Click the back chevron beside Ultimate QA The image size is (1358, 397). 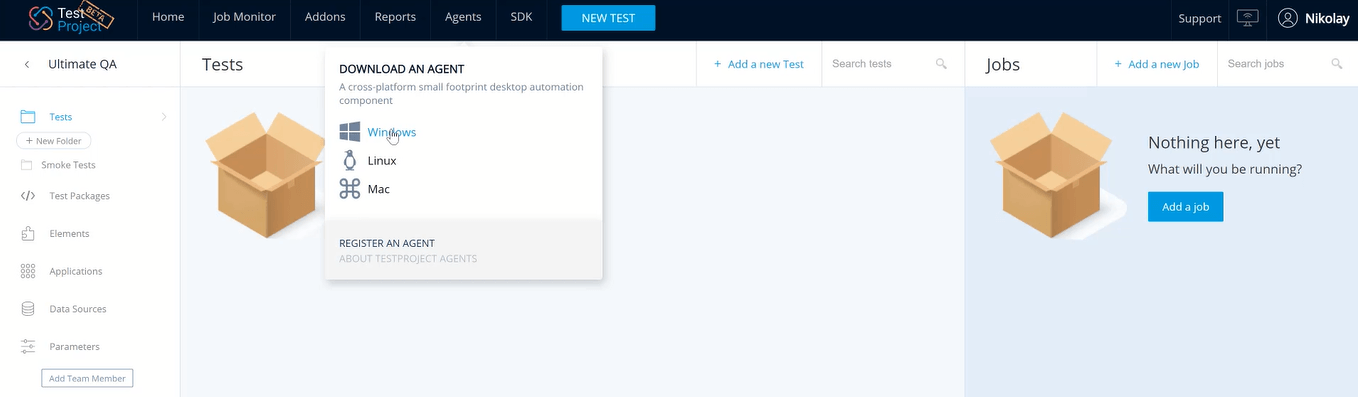[x=27, y=64]
